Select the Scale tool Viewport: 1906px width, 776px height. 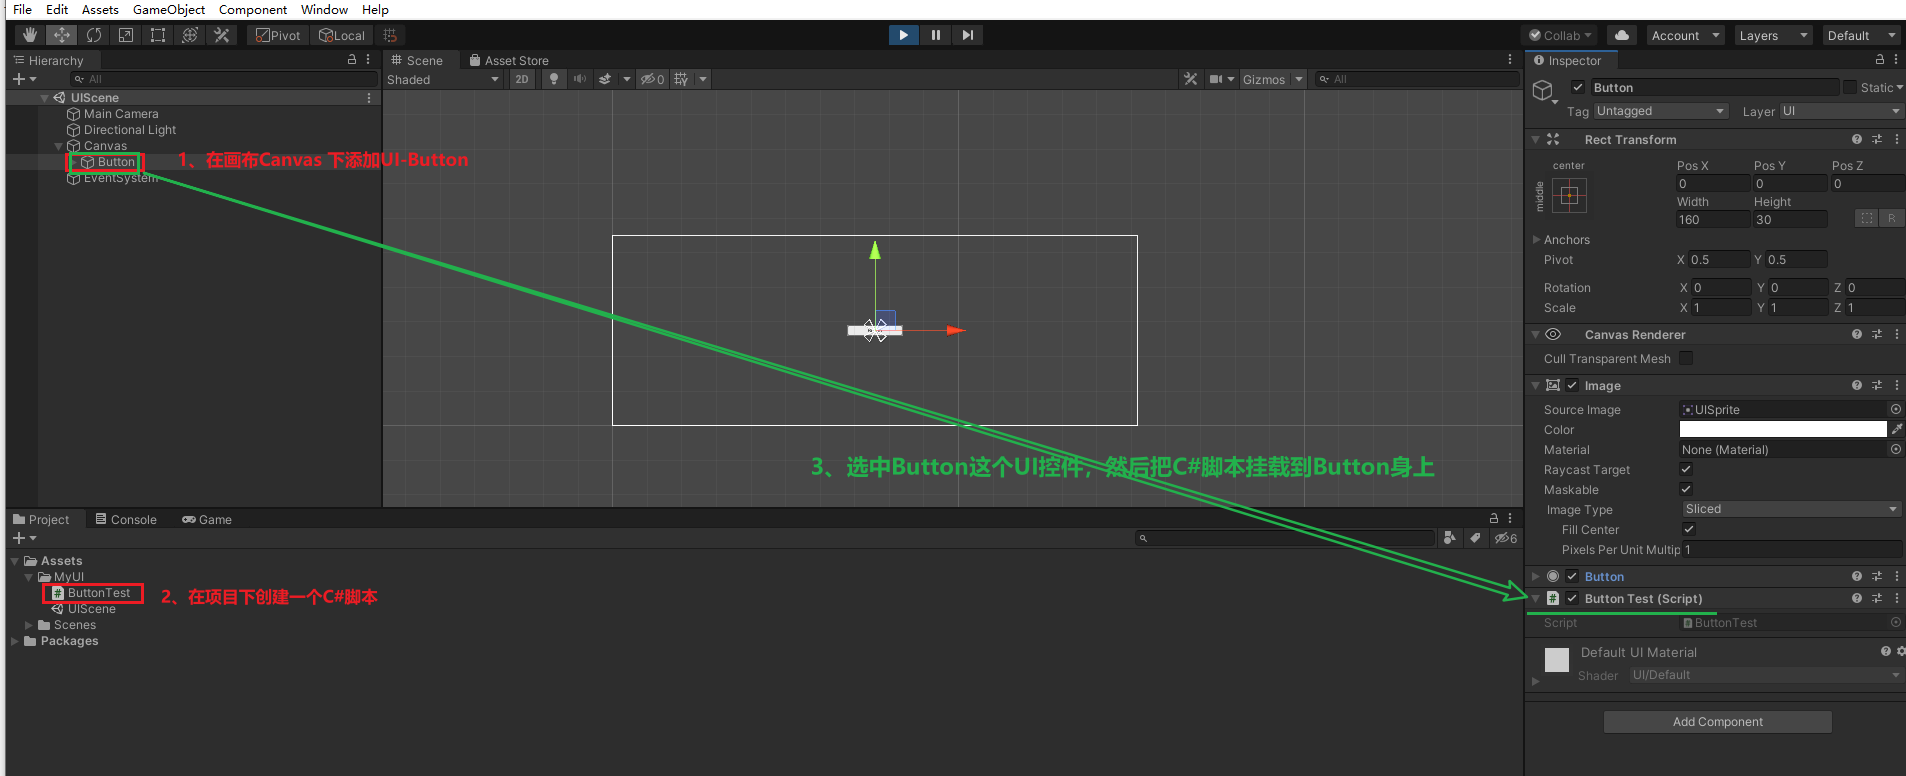tap(126, 35)
